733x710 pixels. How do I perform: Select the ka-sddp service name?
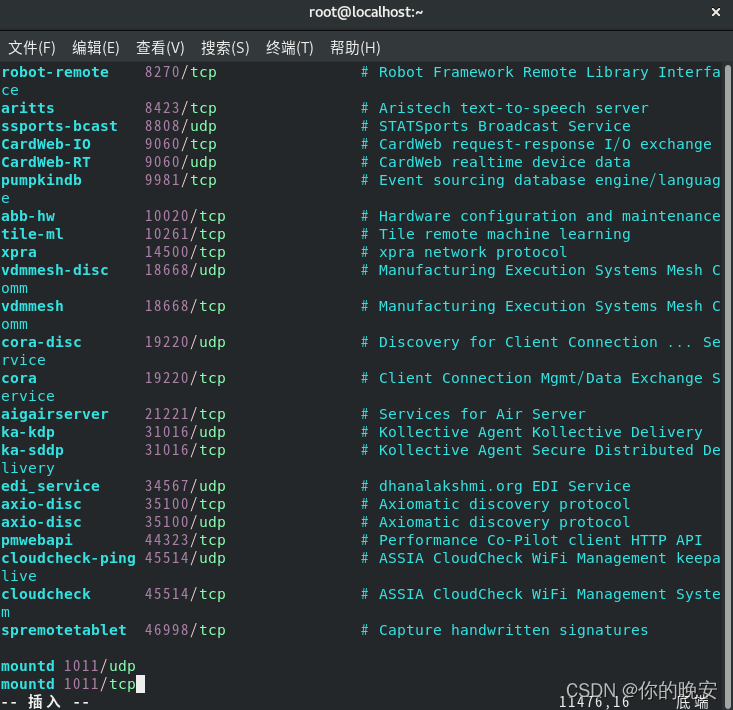[32, 450]
